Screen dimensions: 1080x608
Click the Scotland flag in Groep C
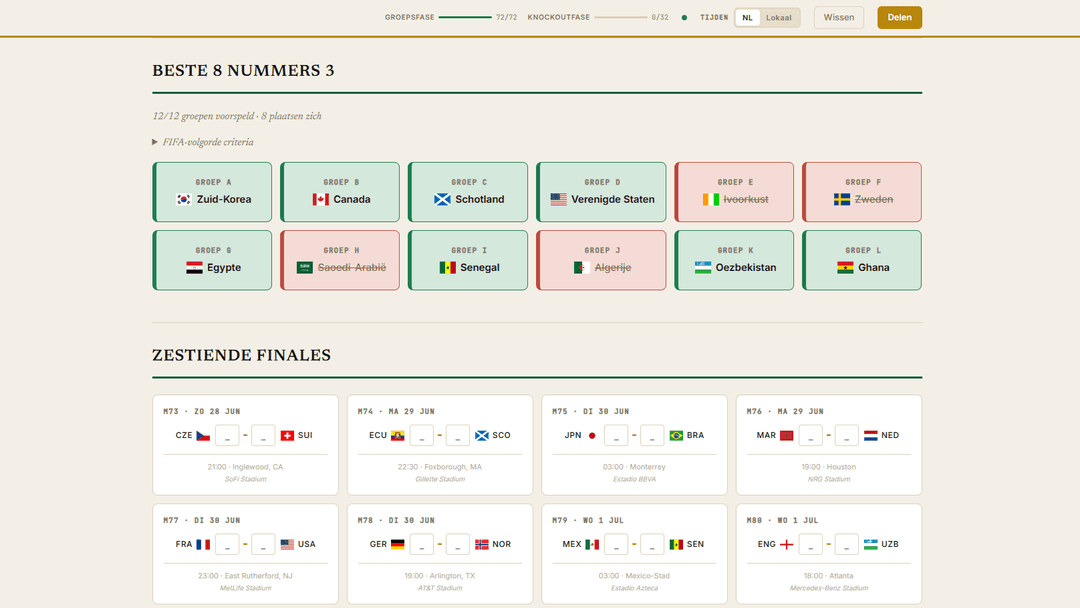[x=442, y=200]
